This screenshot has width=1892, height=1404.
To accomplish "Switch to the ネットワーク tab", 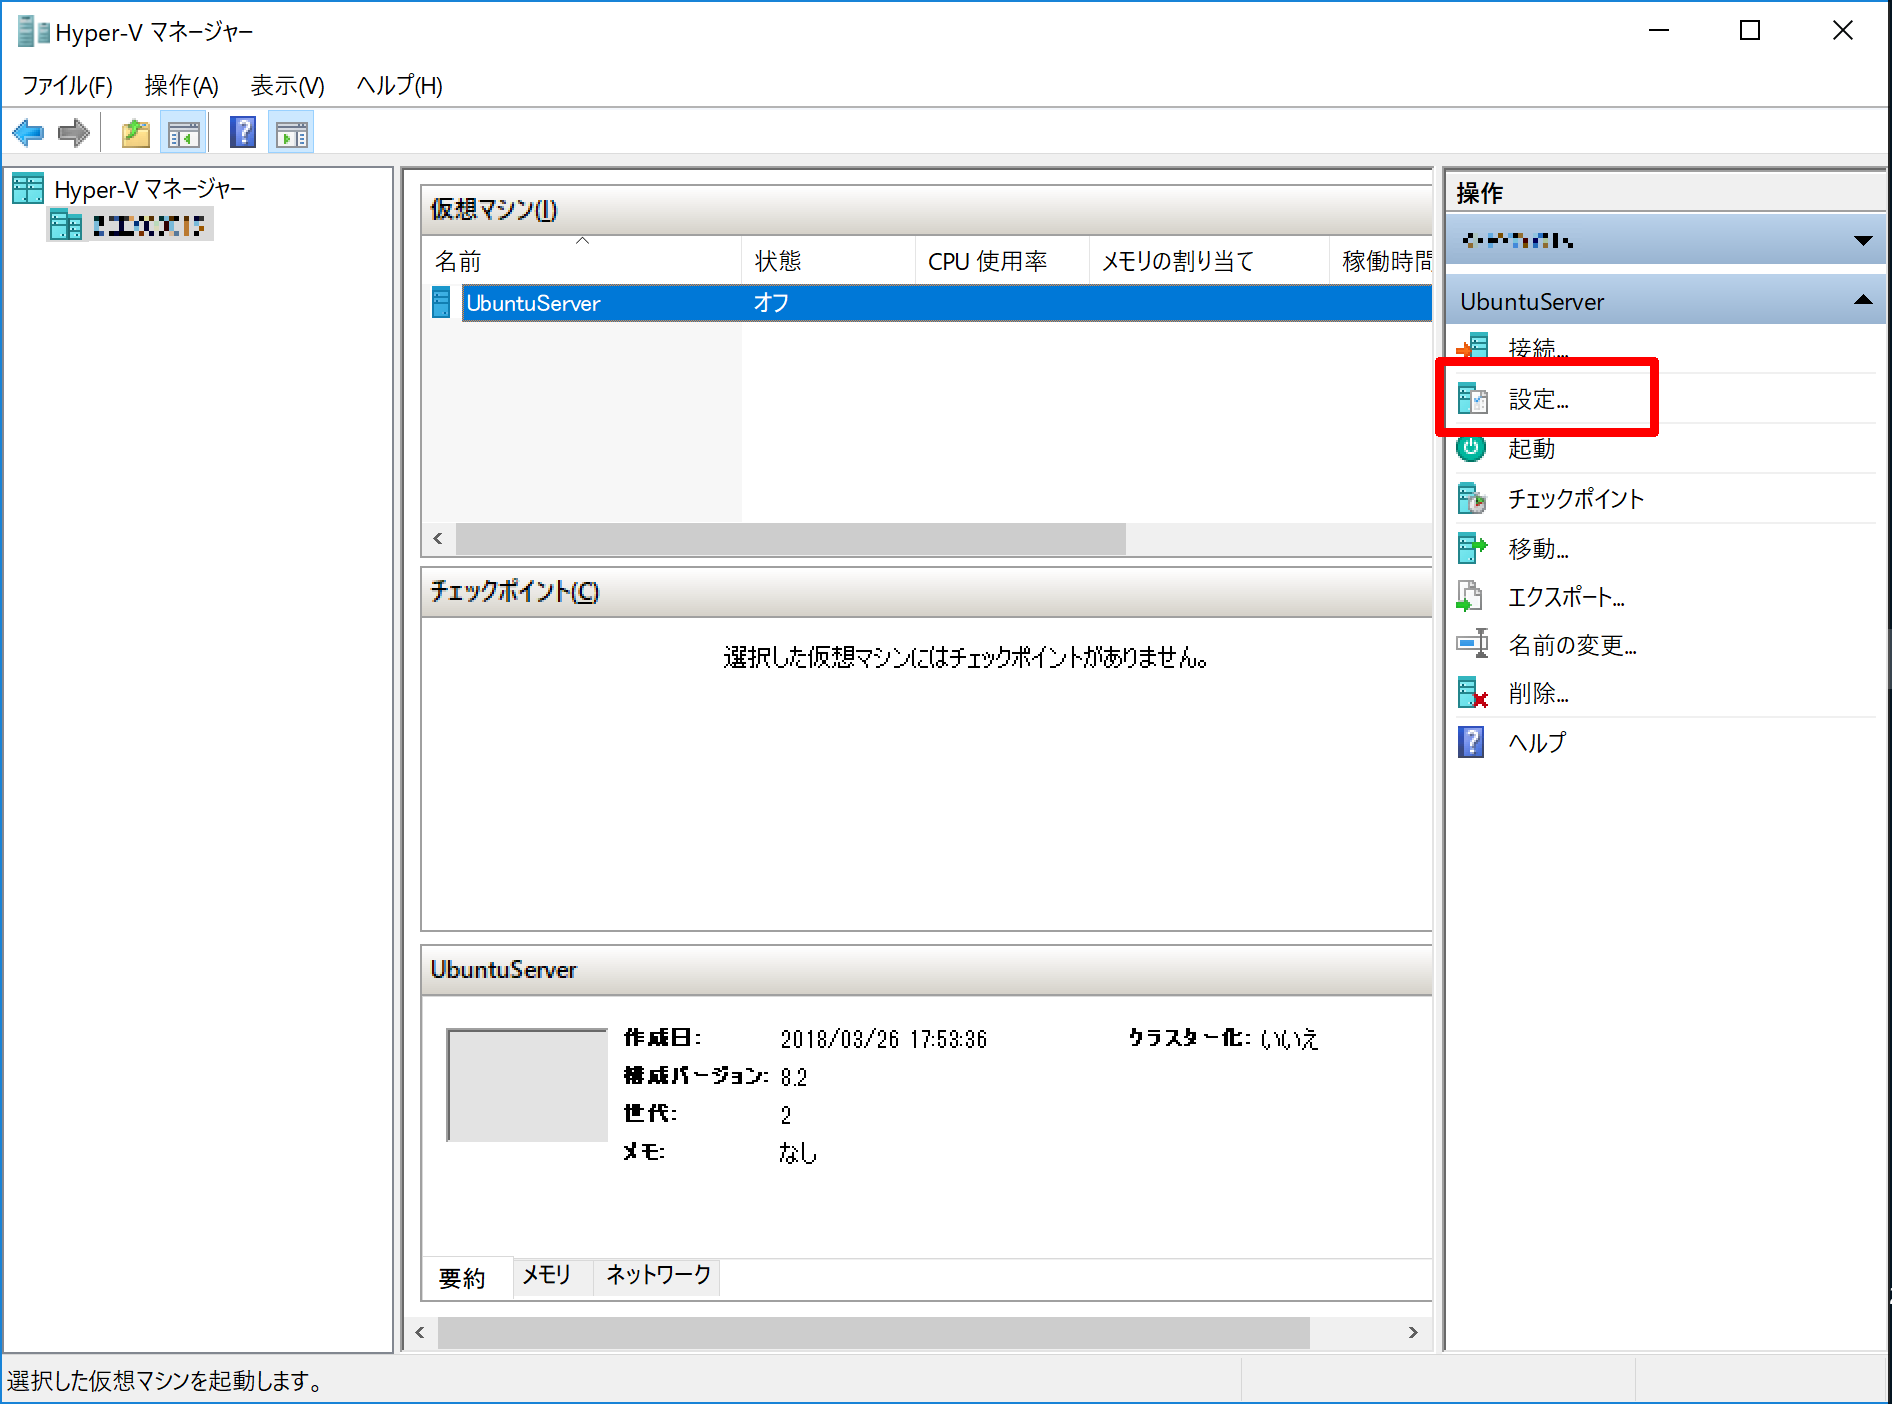I will (x=658, y=1275).
